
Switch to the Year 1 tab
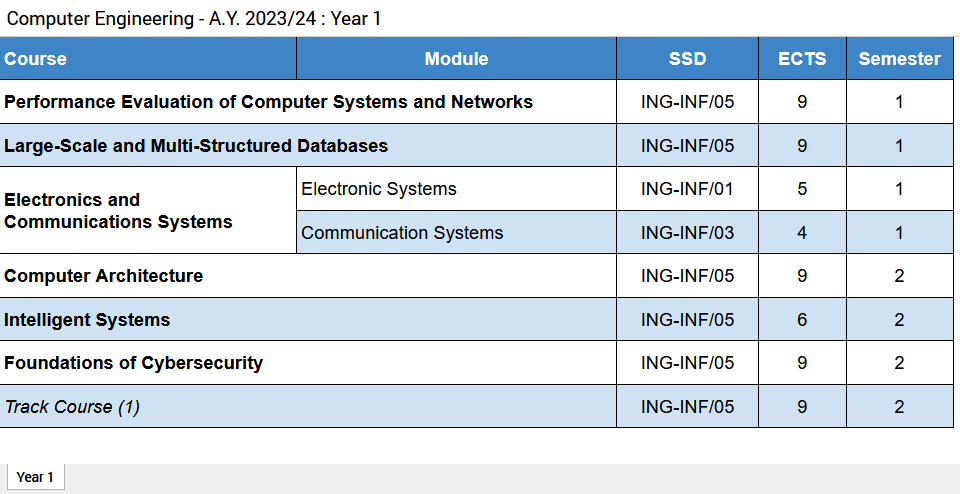point(35,477)
